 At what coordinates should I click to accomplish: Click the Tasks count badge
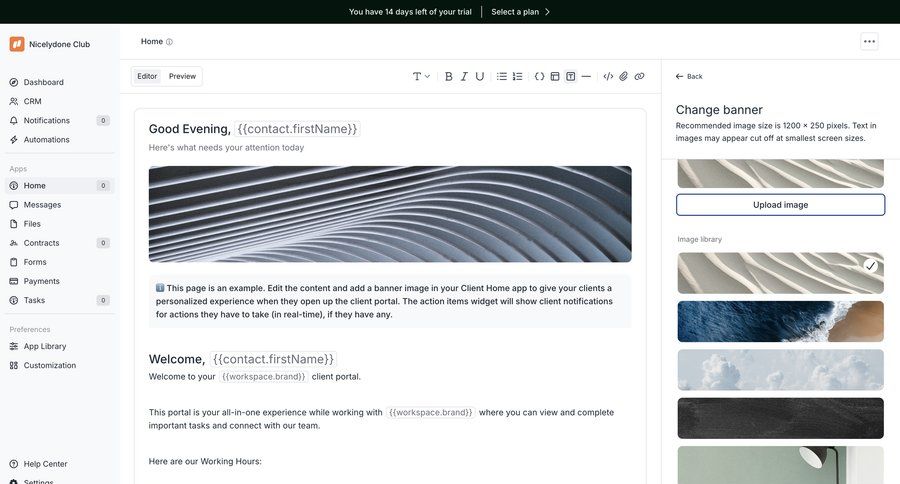(x=103, y=300)
